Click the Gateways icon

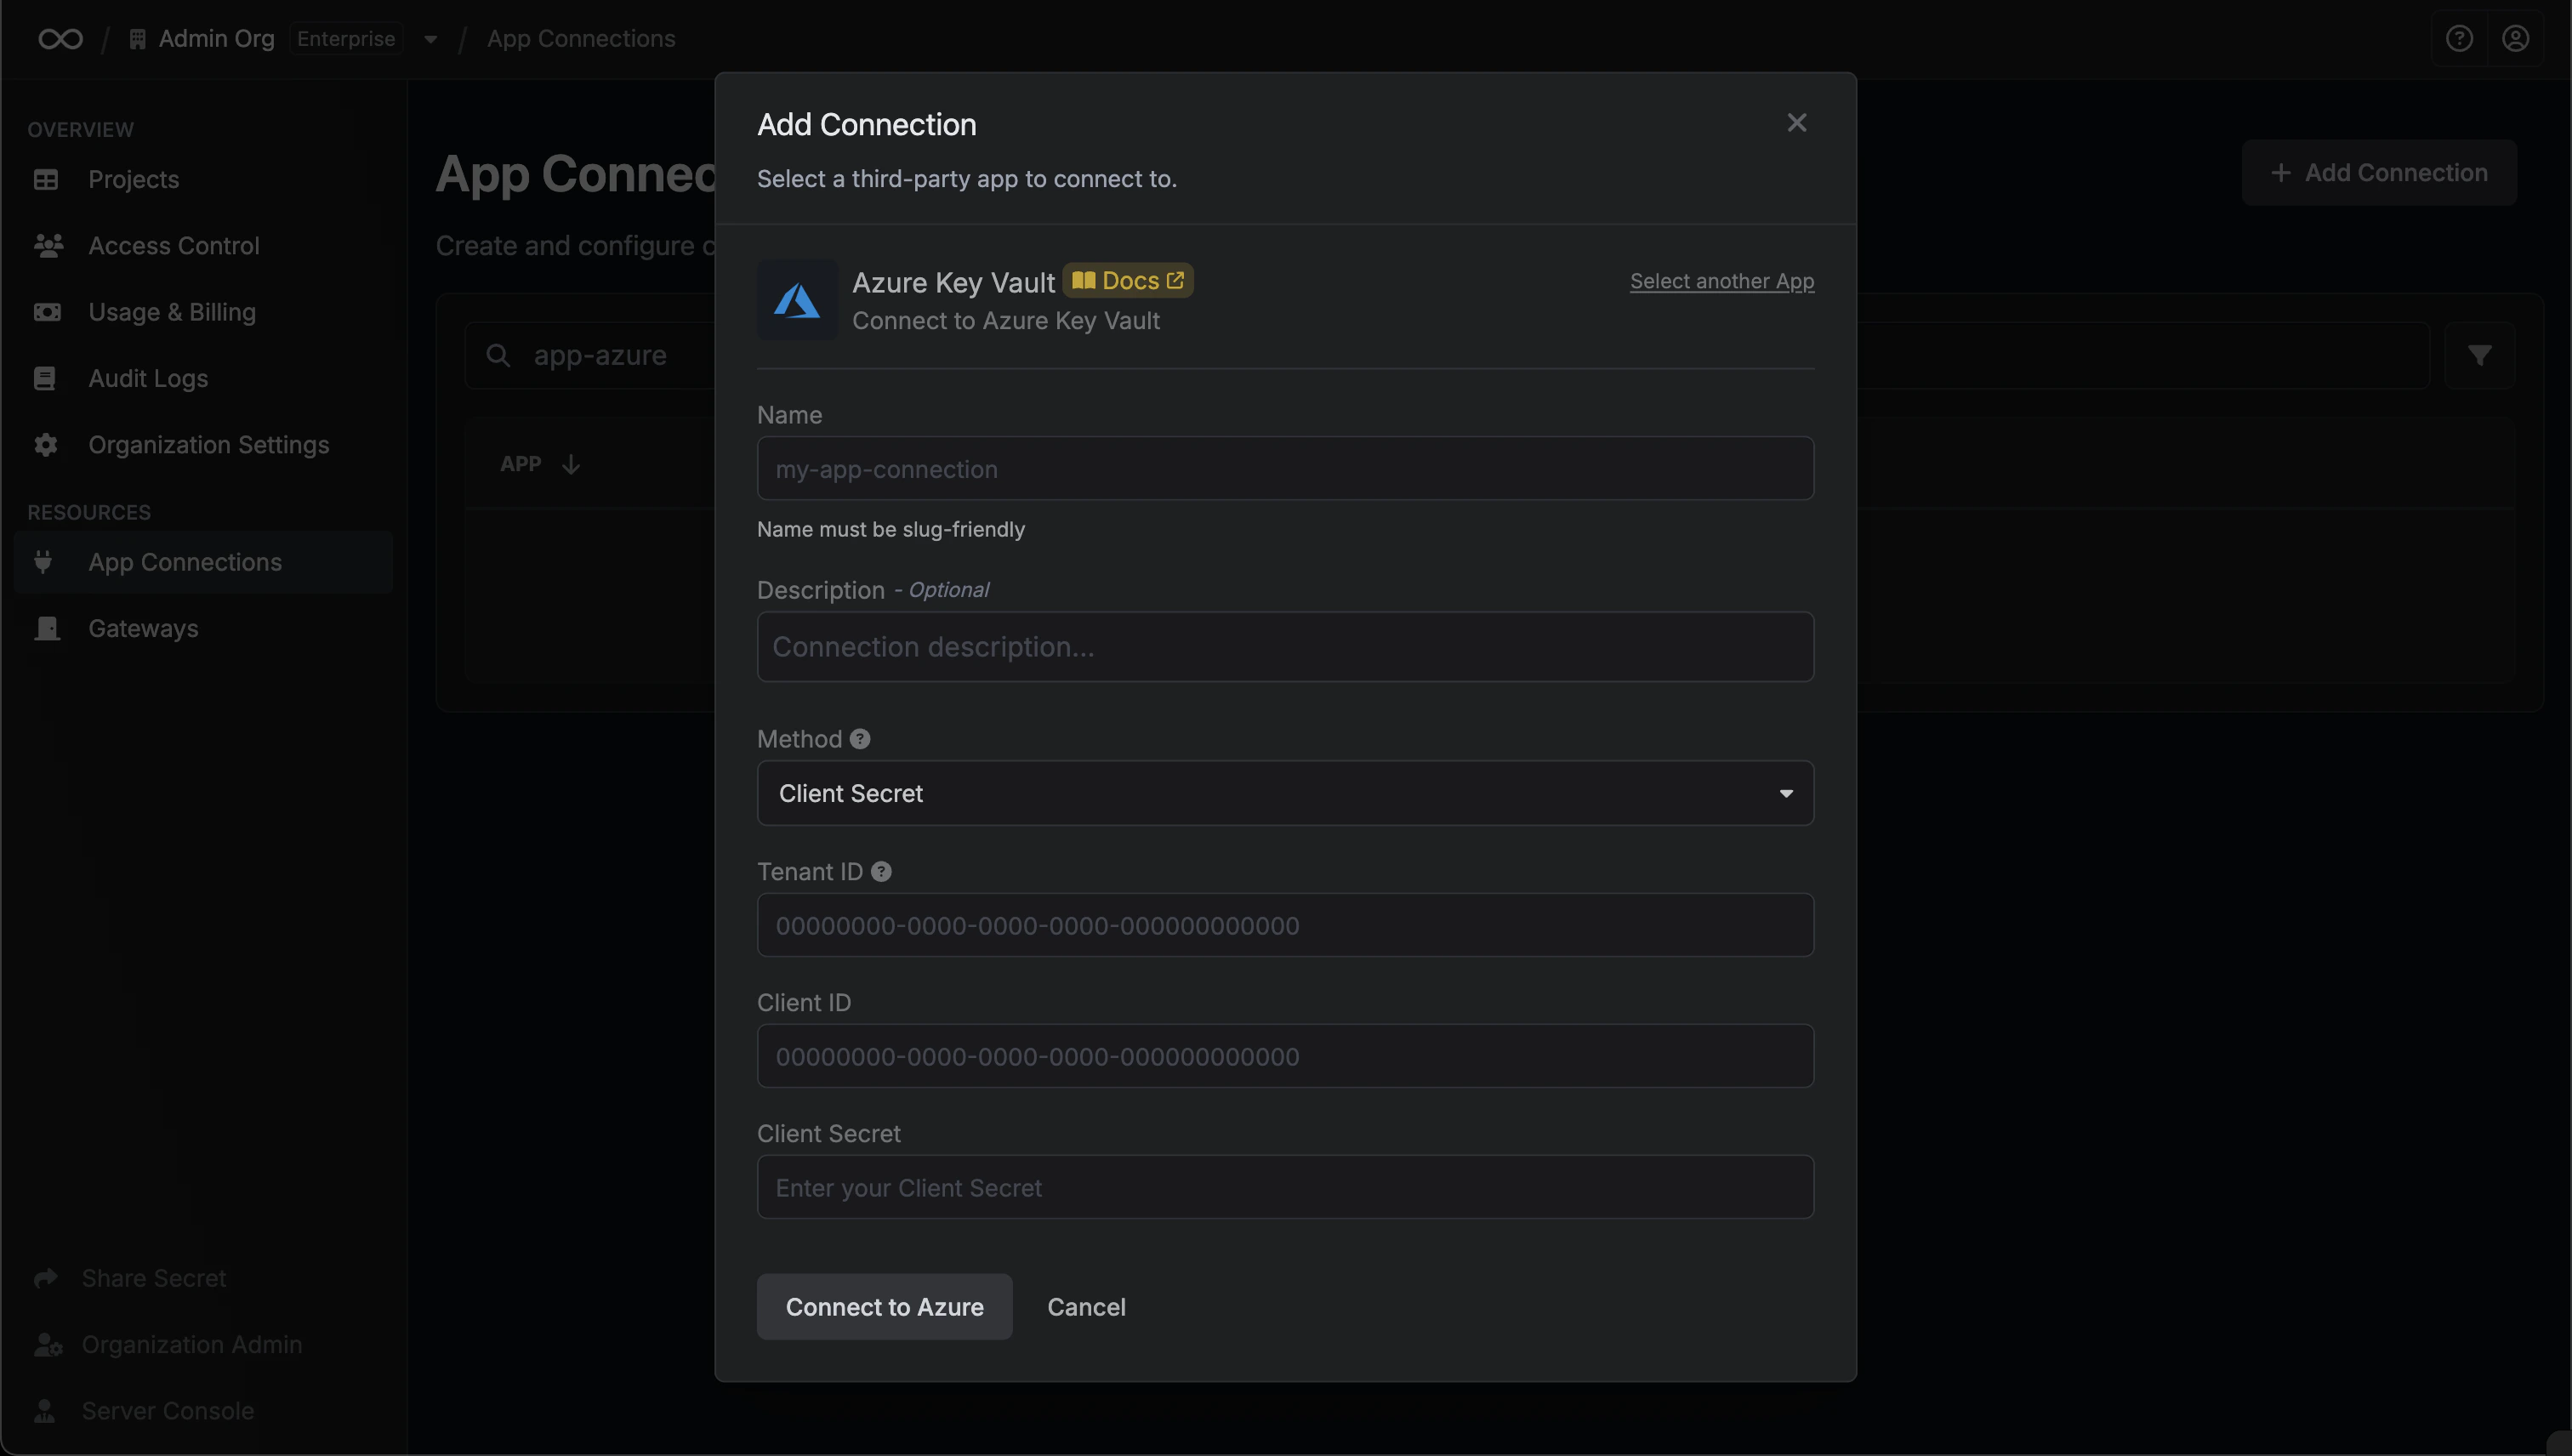coord(47,628)
